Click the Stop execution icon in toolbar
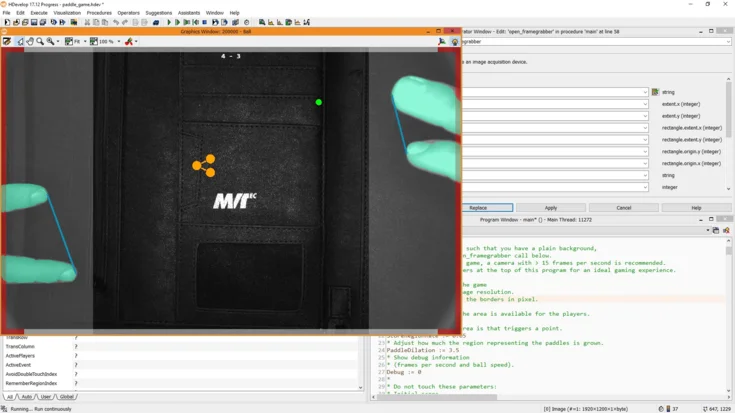 click(205, 22)
